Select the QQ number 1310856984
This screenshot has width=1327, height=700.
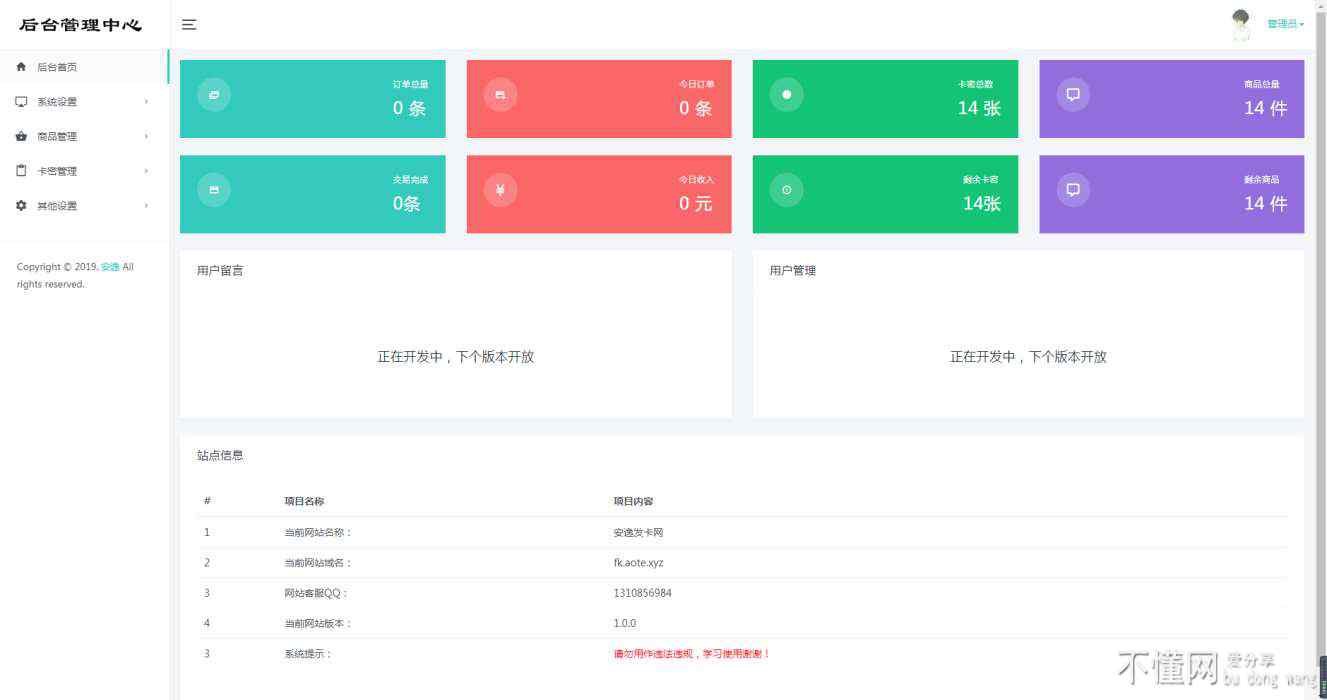pyautogui.click(x=643, y=593)
